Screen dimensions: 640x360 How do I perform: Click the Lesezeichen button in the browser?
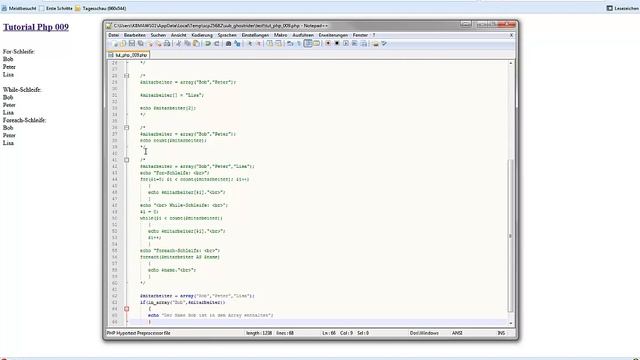point(623,8)
